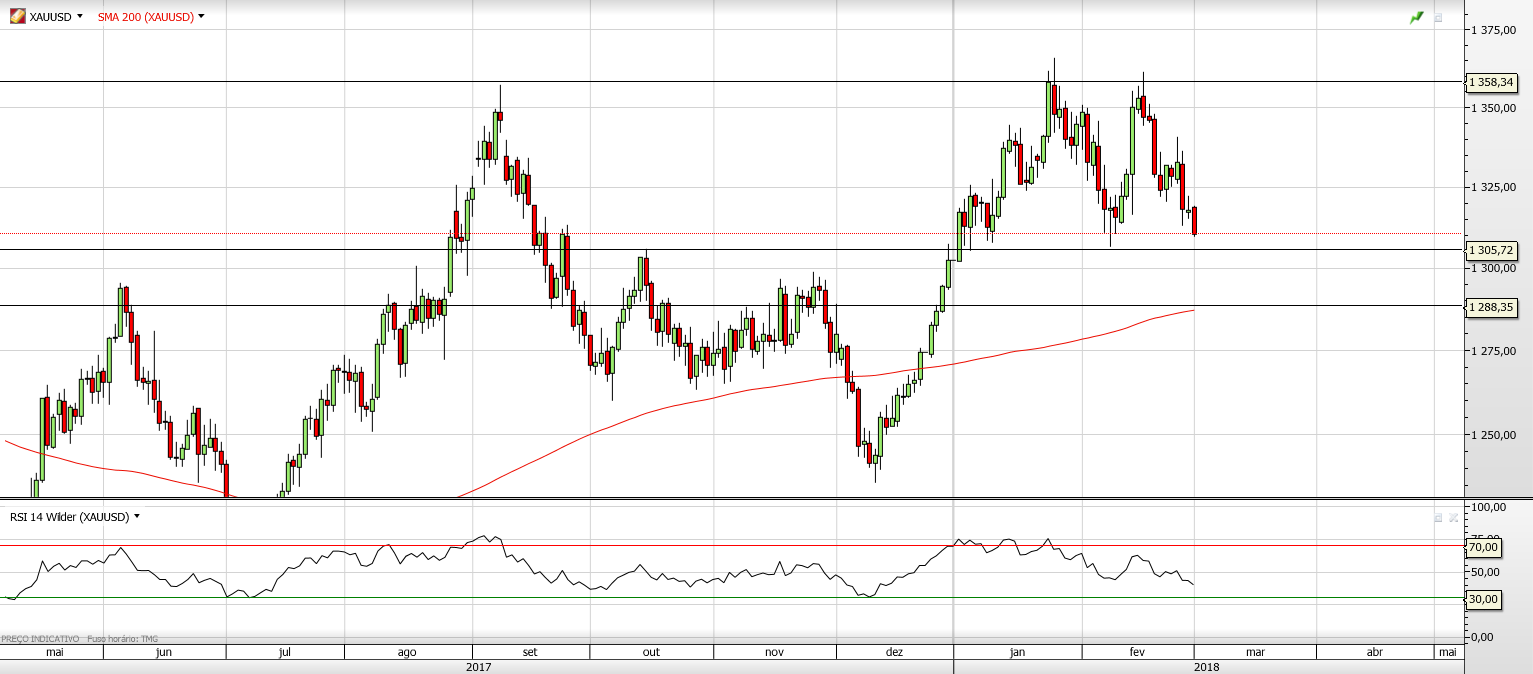Click the 1 325,00 price axis label
1533x674 pixels.
pyautogui.click(x=1494, y=188)
